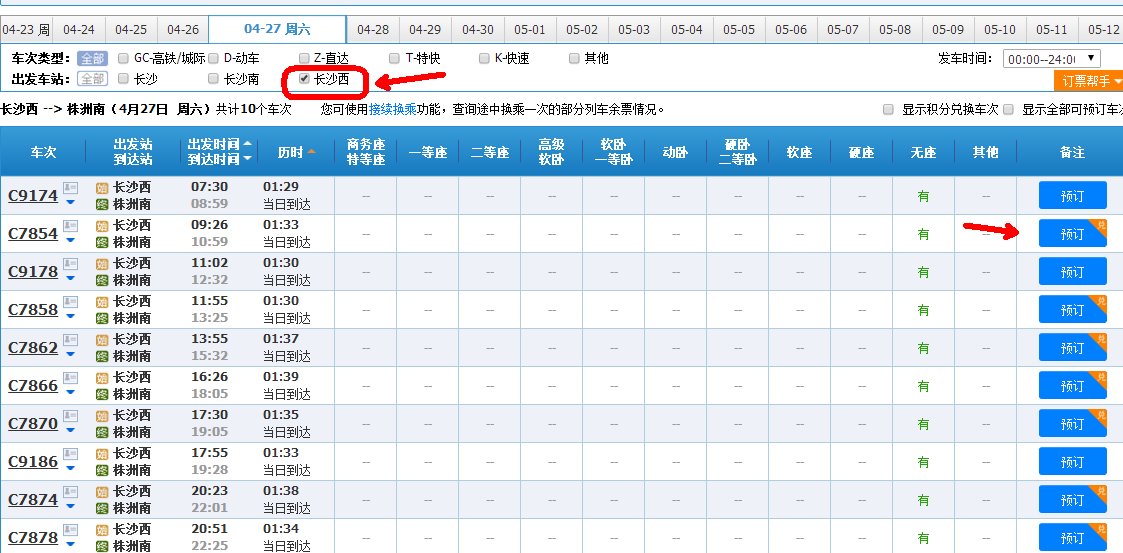1123x553 pixels.
Task: Toggle the 其他 train type checkbox
Action: [574, 58]
